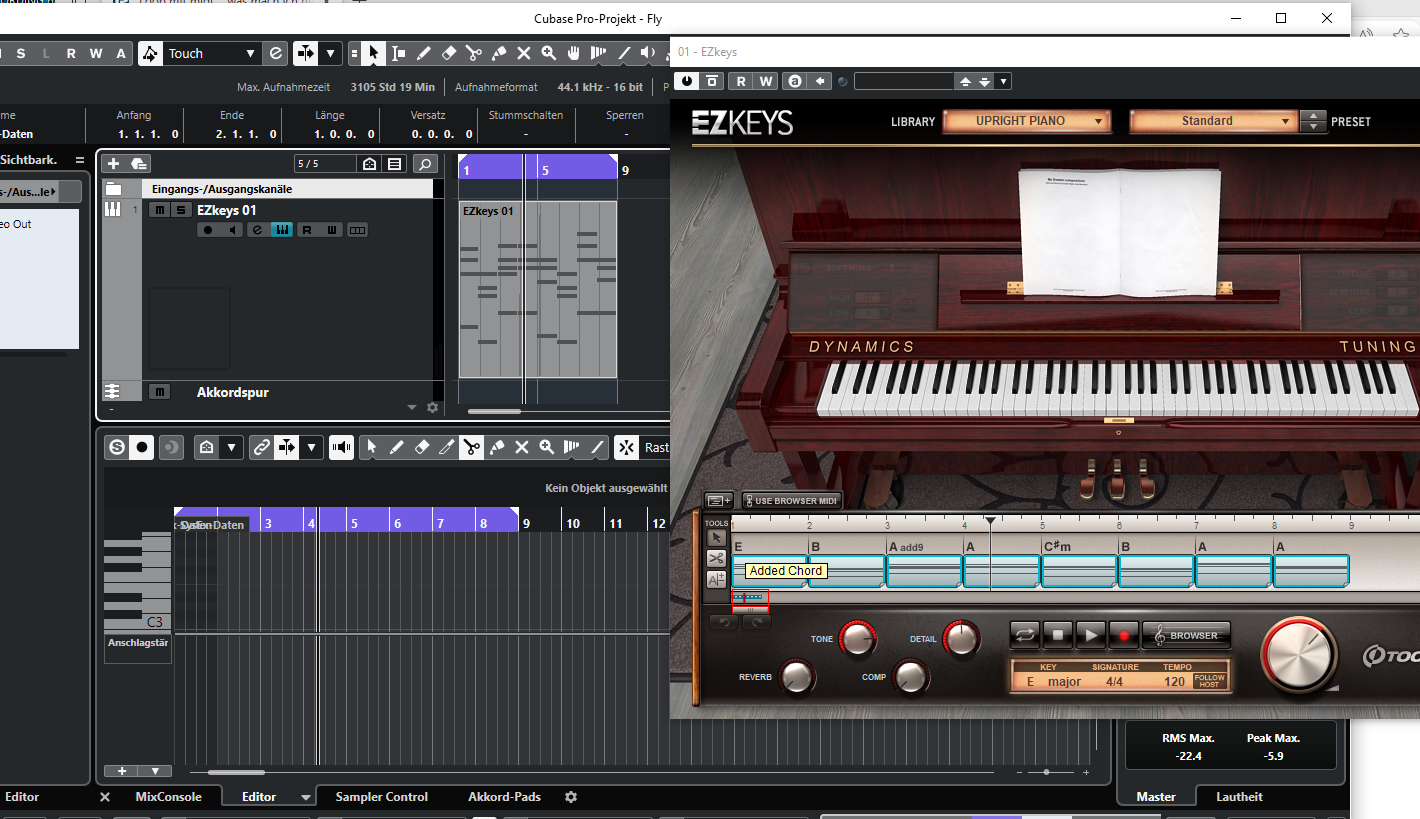Click the EZkeys record button
The width and height of the screenshot is (1420, 819).
point(1124,635)
